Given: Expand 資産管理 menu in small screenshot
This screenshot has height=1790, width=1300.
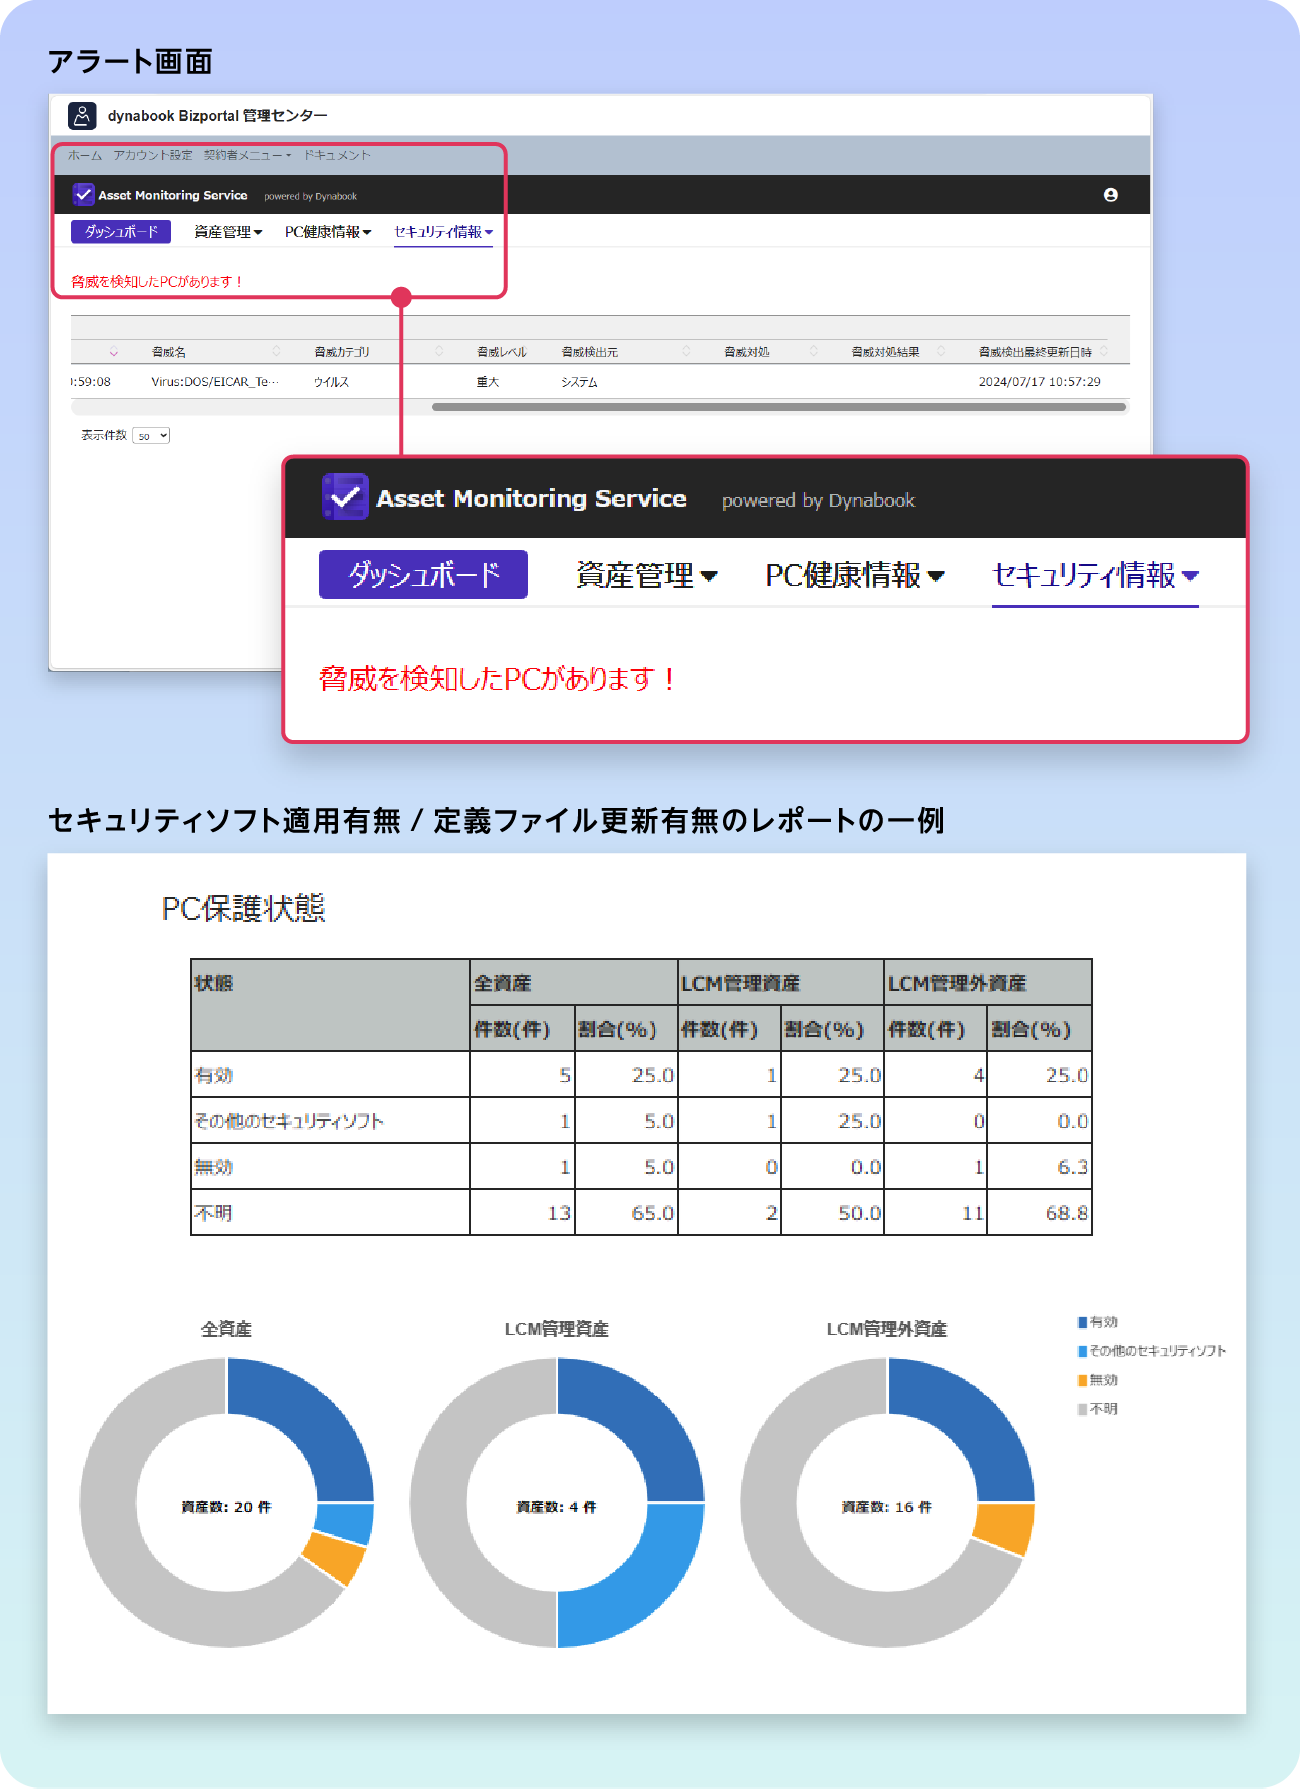Looking at the screenshot, I should pos(228,232).
